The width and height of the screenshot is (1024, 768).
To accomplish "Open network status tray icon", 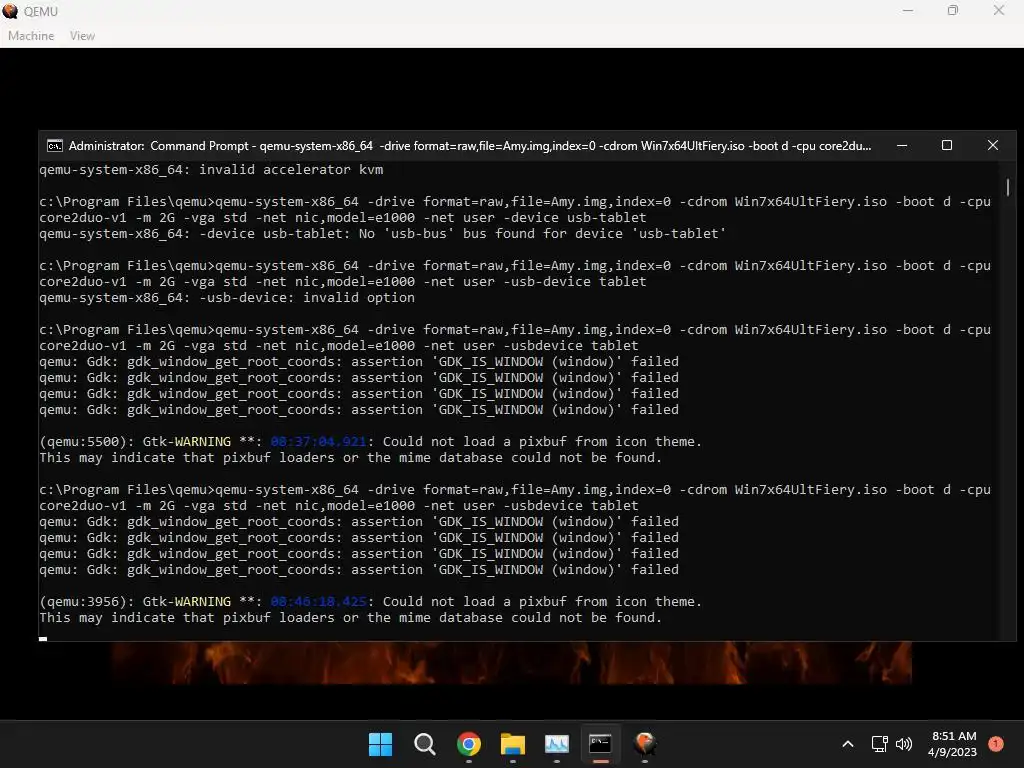I will point(879,744).
